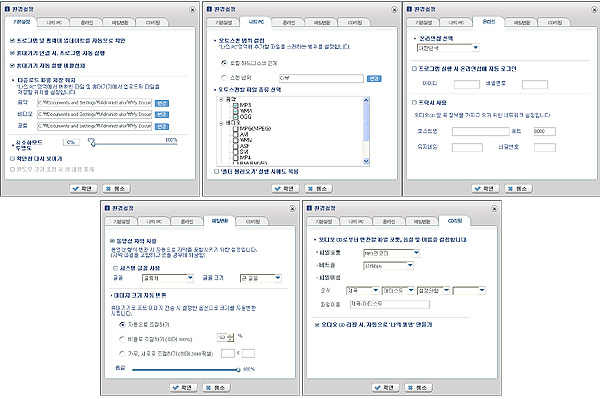The height and width of the screenshot is (399, 600).
Task: Check MP4 in the file type tree
Action: coord(236,158)
